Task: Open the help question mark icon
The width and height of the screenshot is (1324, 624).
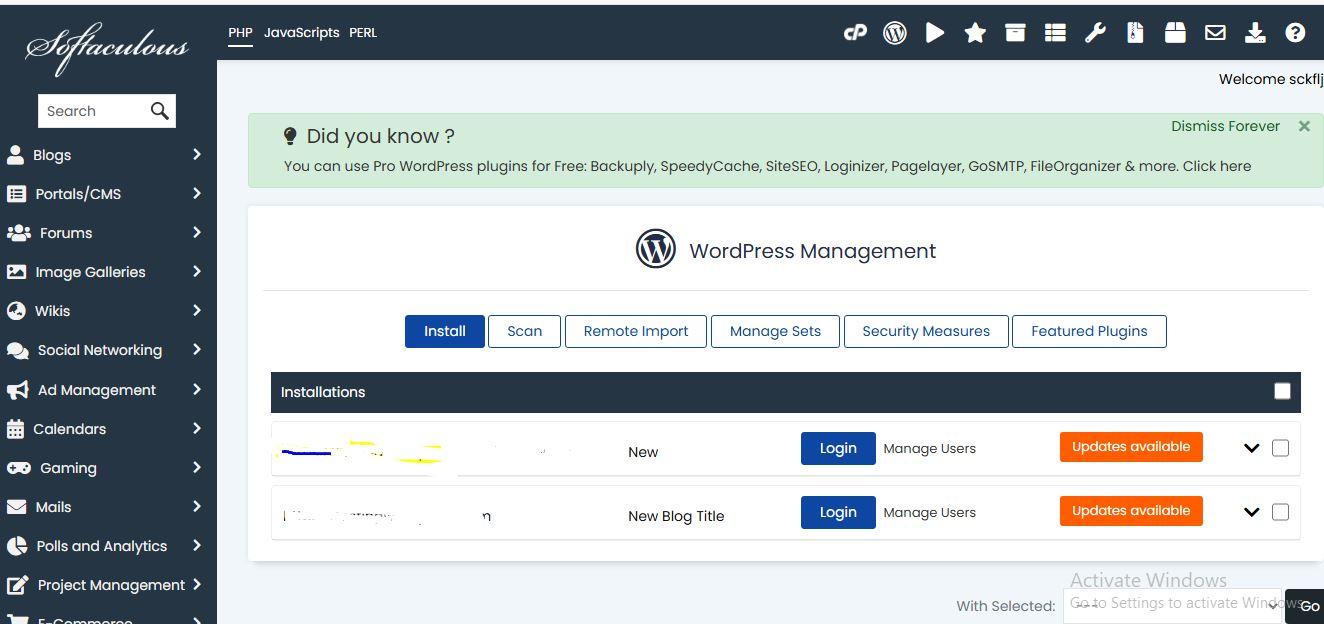Action: pos(1295,33)
